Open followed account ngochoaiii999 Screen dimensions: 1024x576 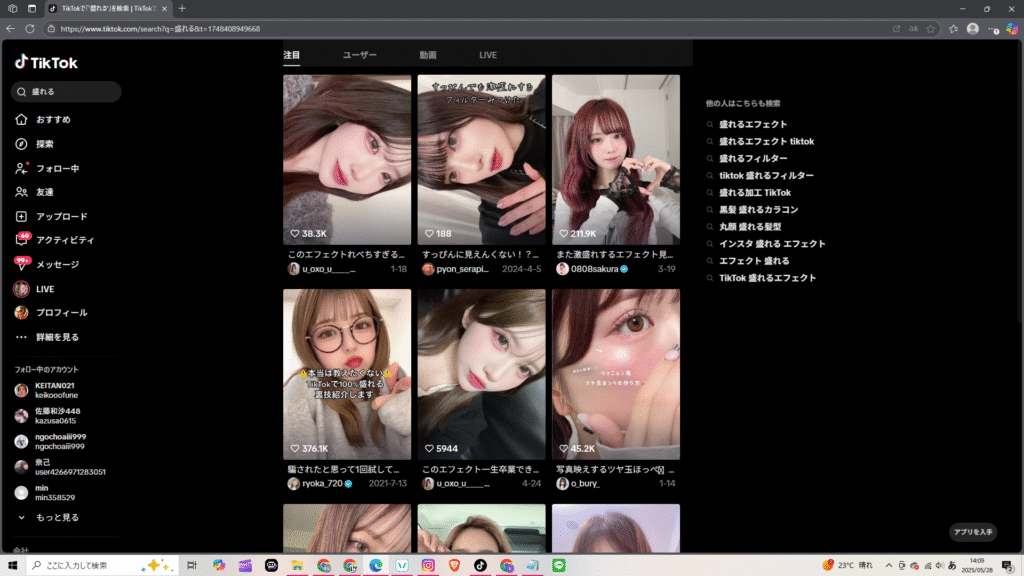pyautogui.click(x=50, y=441)
